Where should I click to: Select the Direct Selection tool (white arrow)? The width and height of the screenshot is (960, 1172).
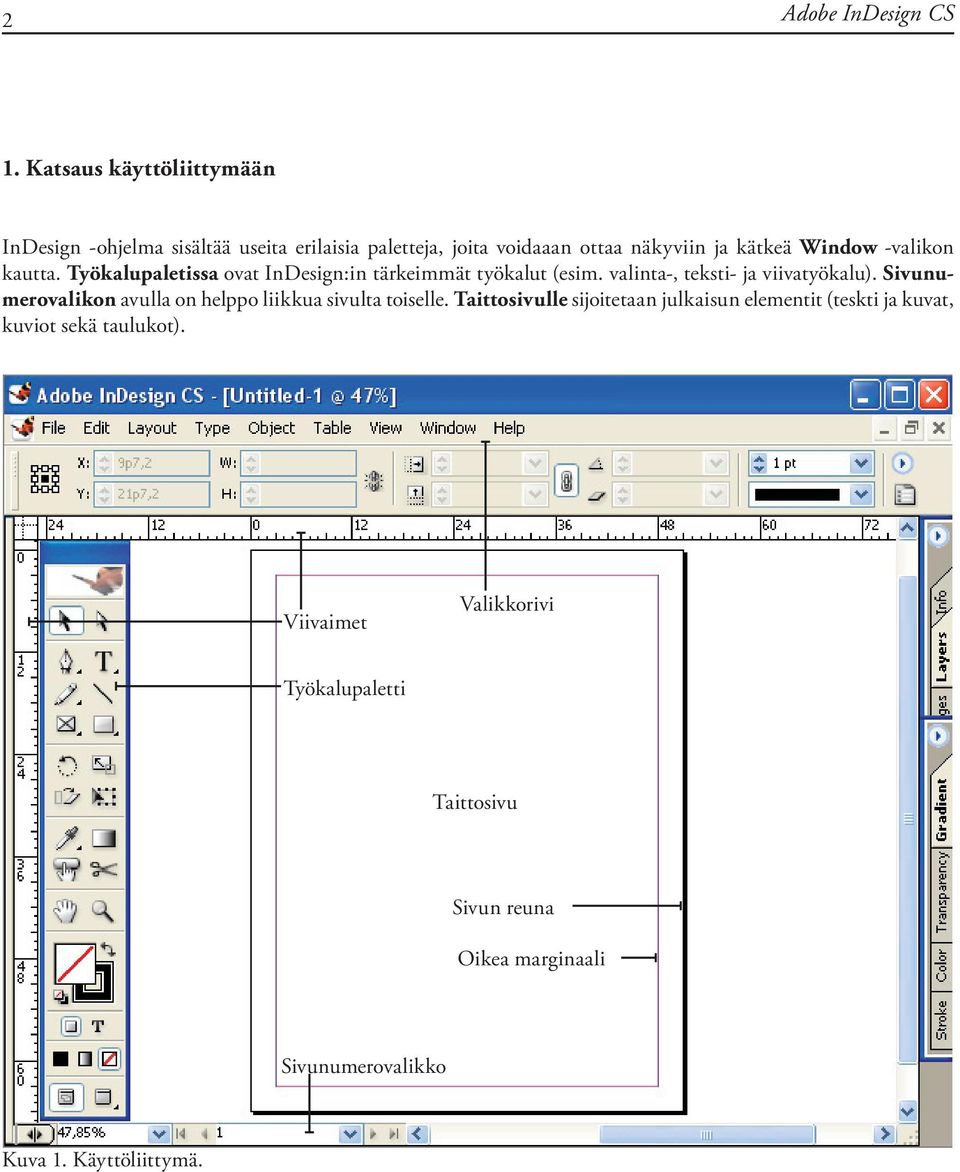click(x=102, y=620)
